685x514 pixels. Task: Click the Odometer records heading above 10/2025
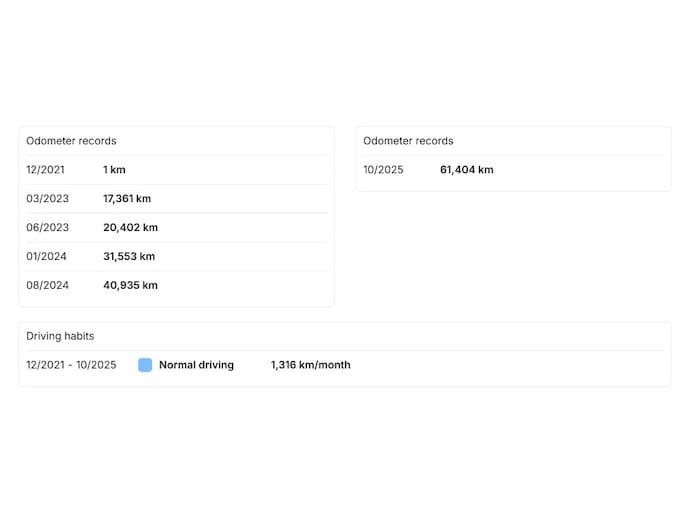tap(408, 141)
